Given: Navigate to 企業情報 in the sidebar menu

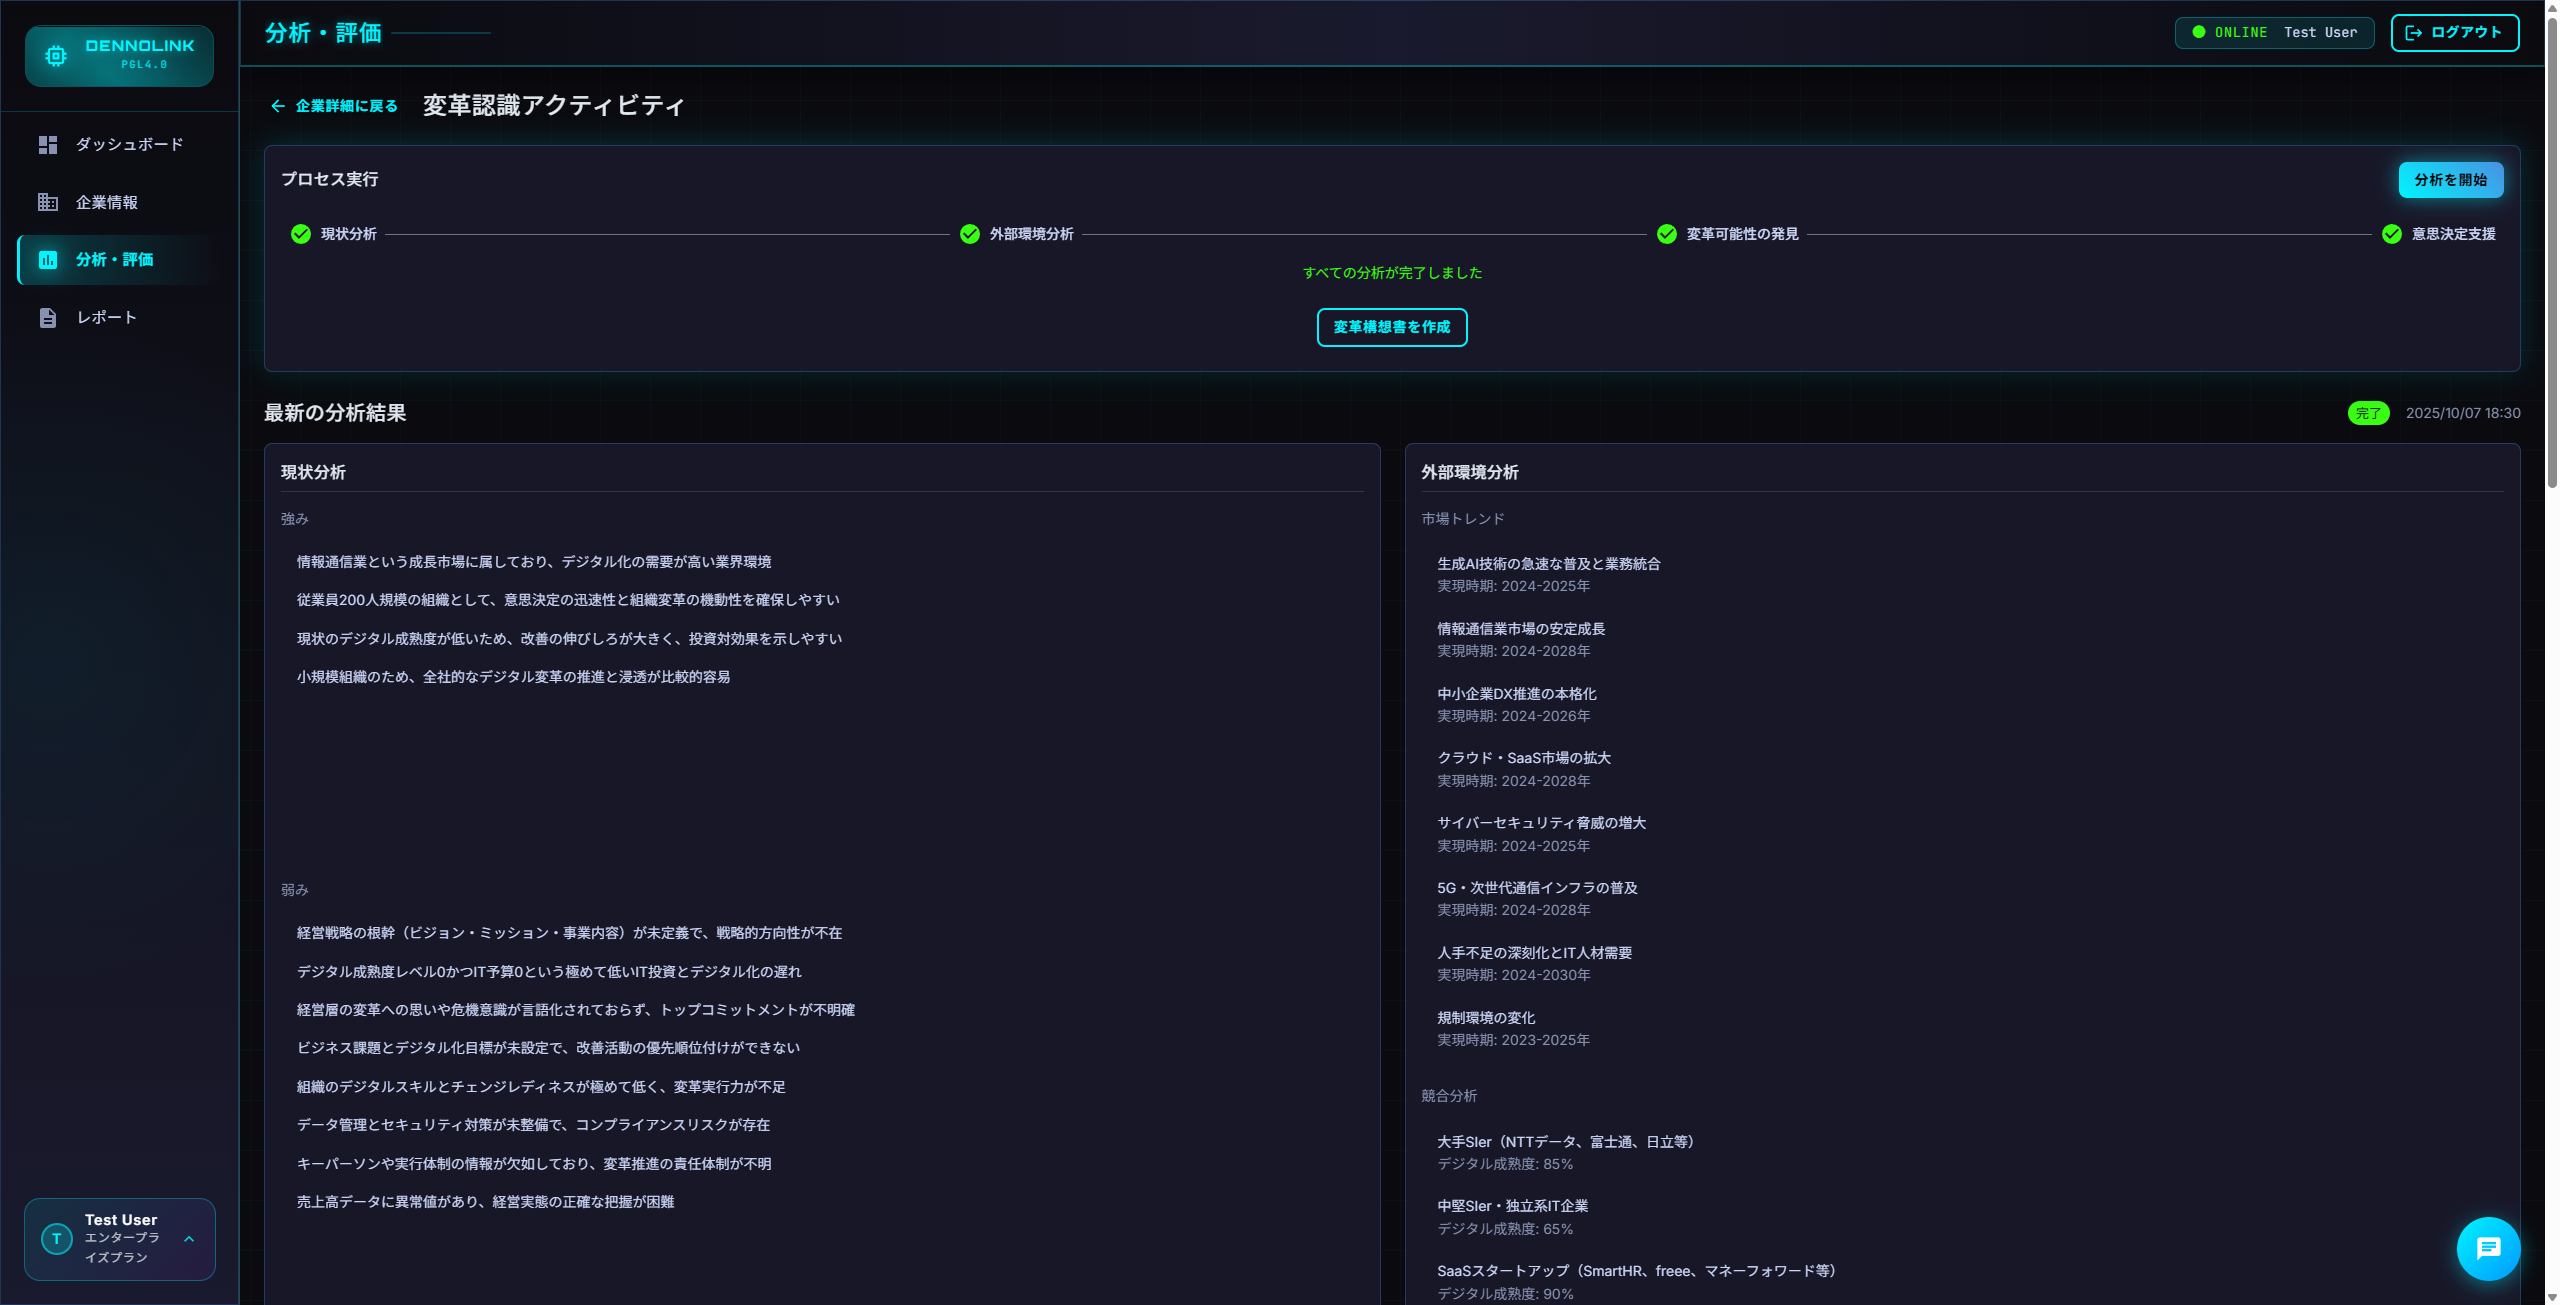Looking at the screenshot, I should click(108, 202).
